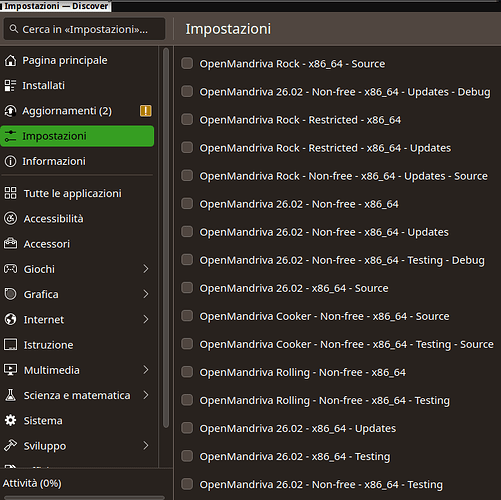The image size is (501, 500).
Task: Click the Impostazioni page heading
Action: [x=228, y=29]
